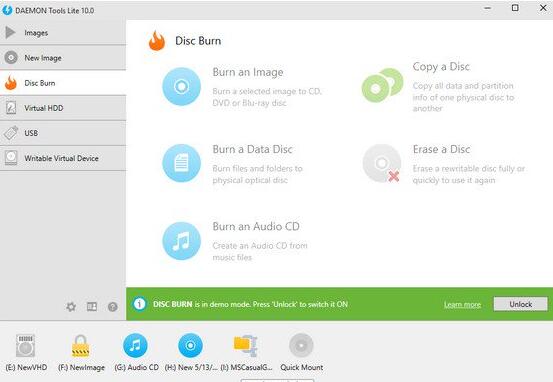
Task: Follow the Learn more link
Action: (462, 304)
